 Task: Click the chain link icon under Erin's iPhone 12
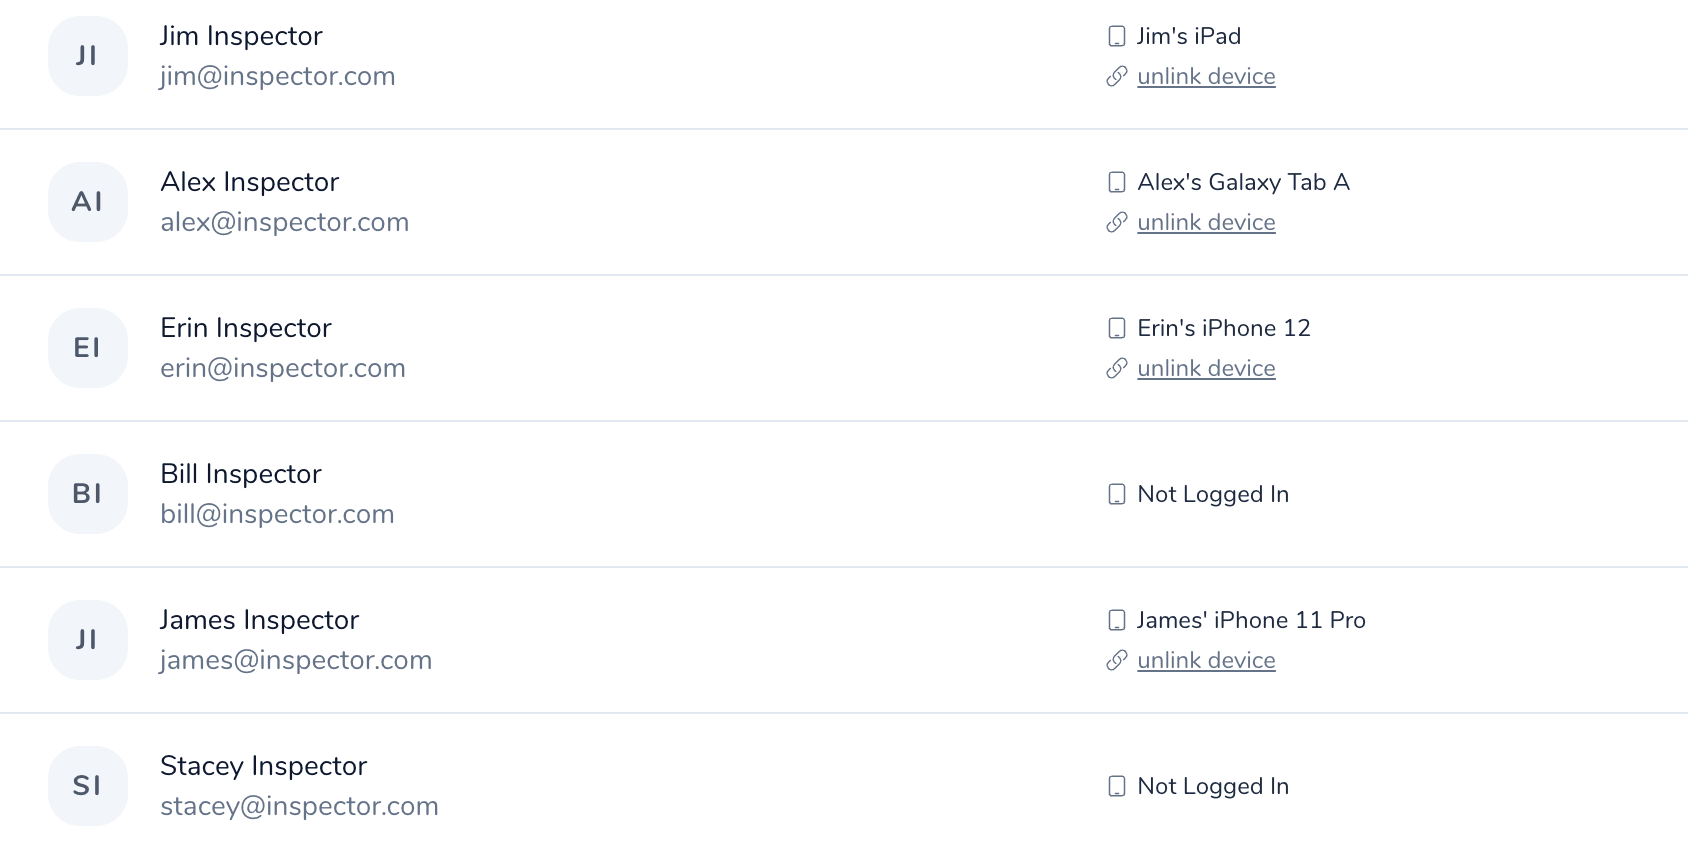[x=1117, y=369]
